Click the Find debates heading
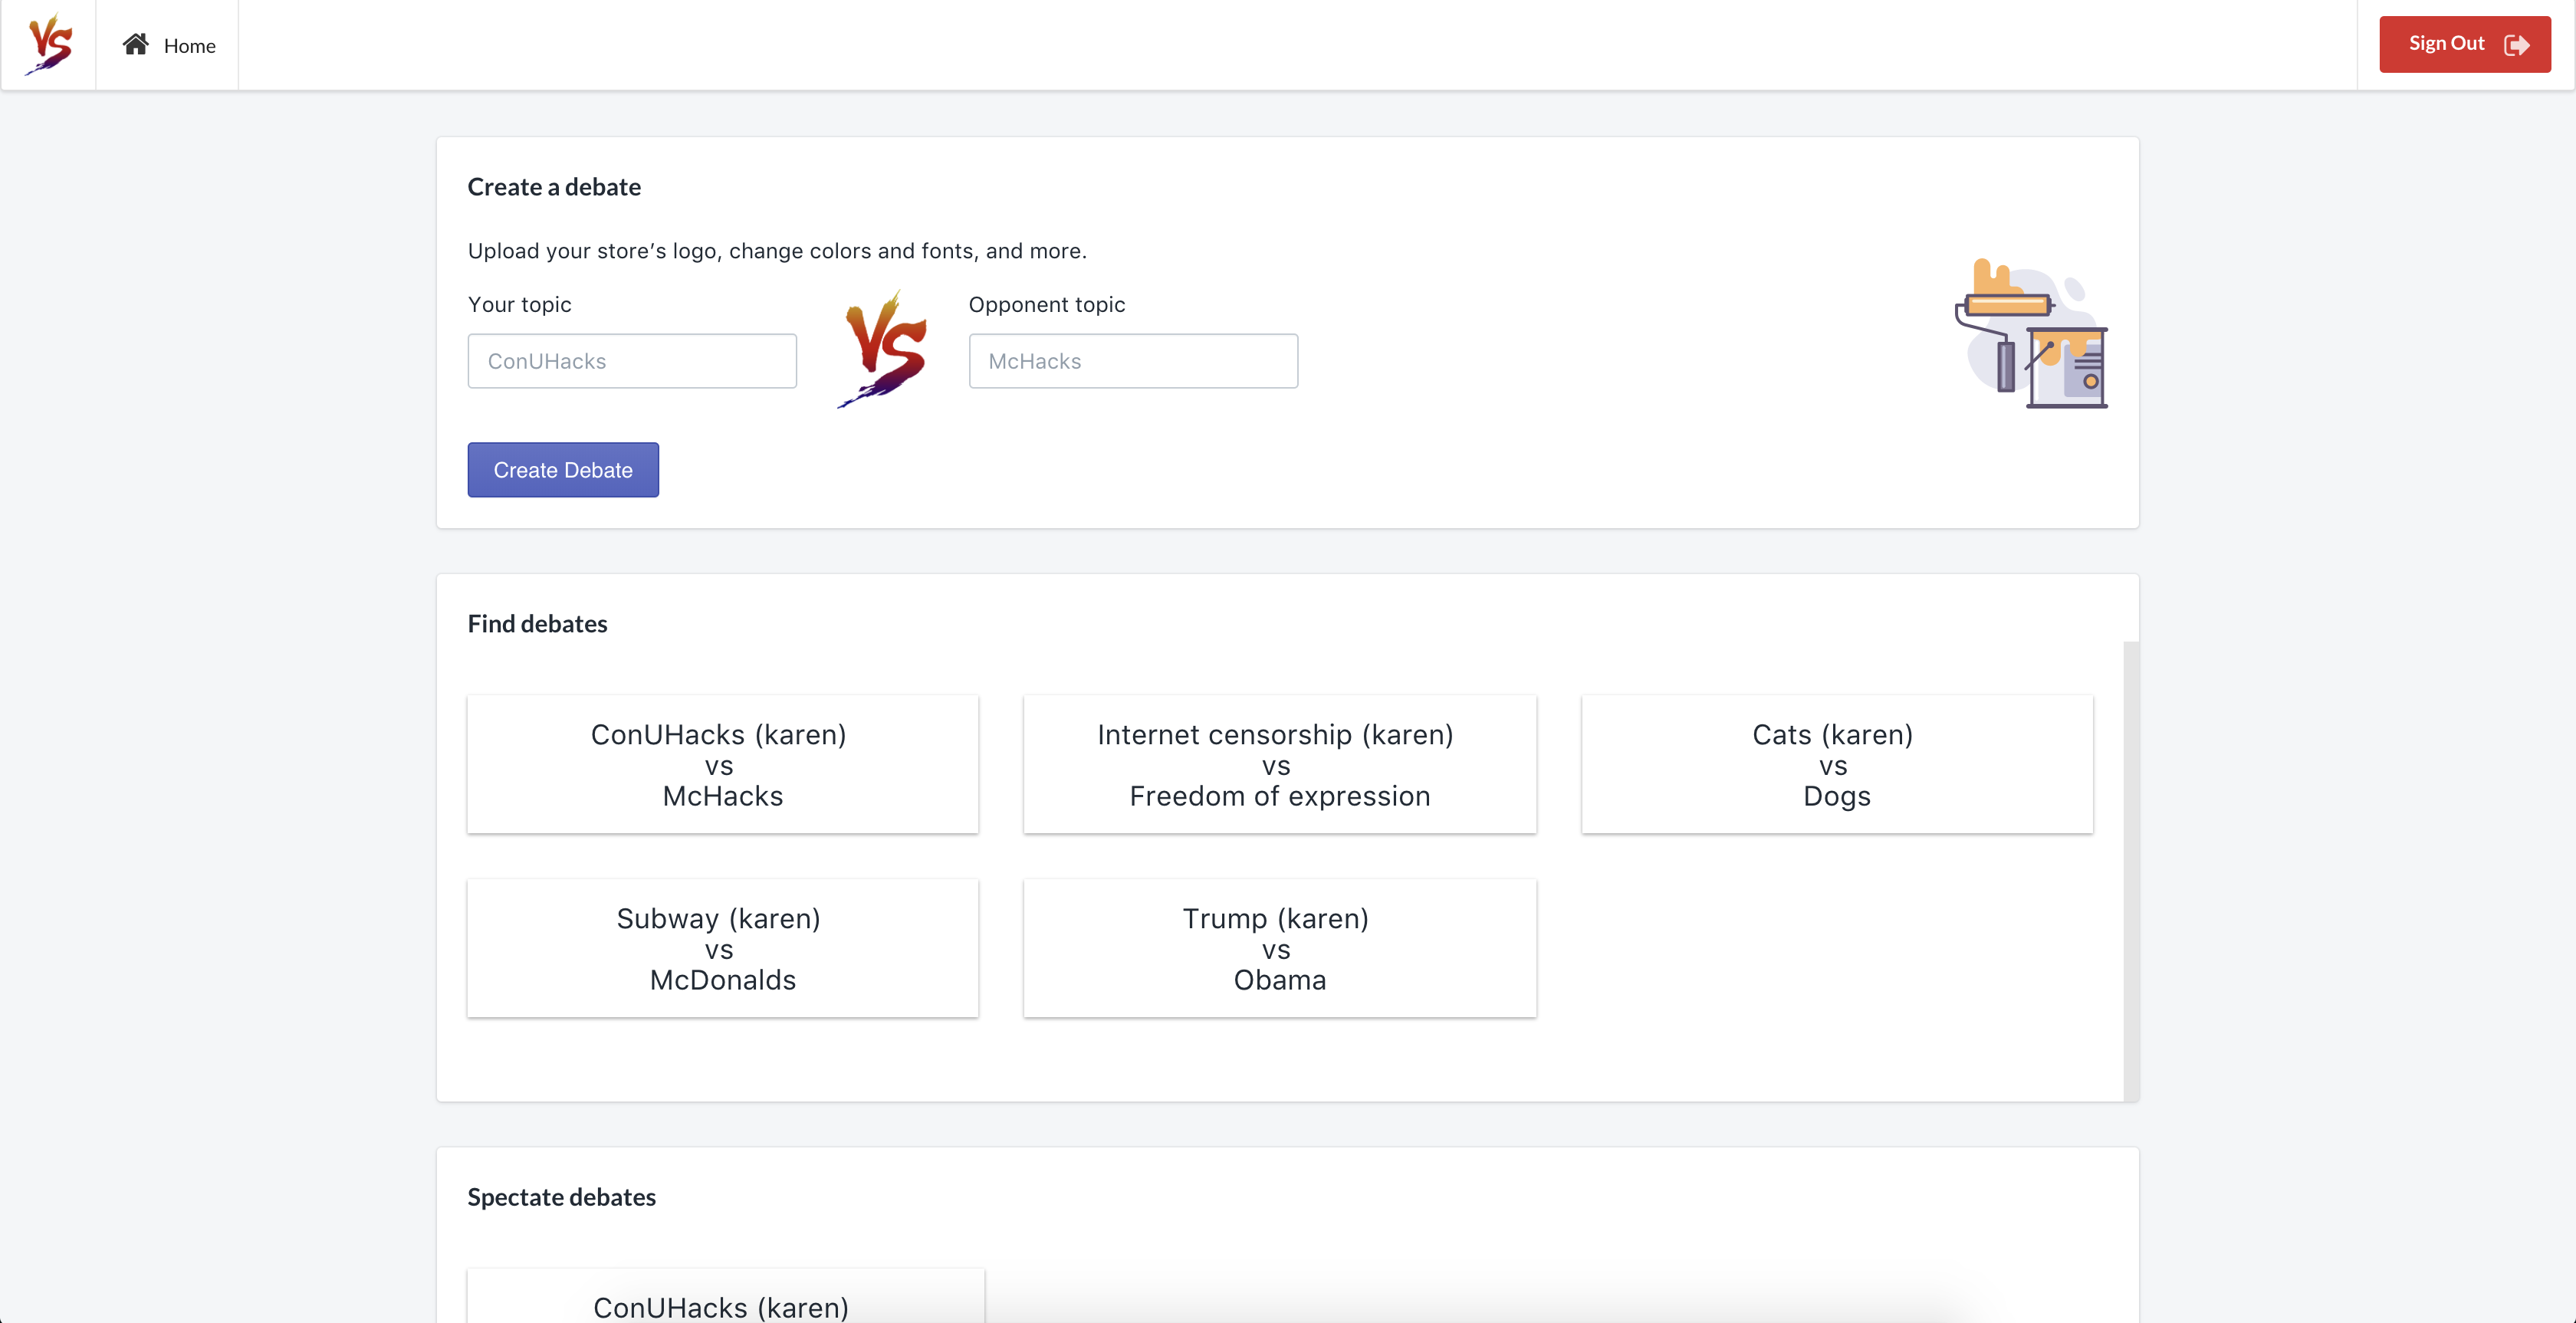 tap(537, 623)
